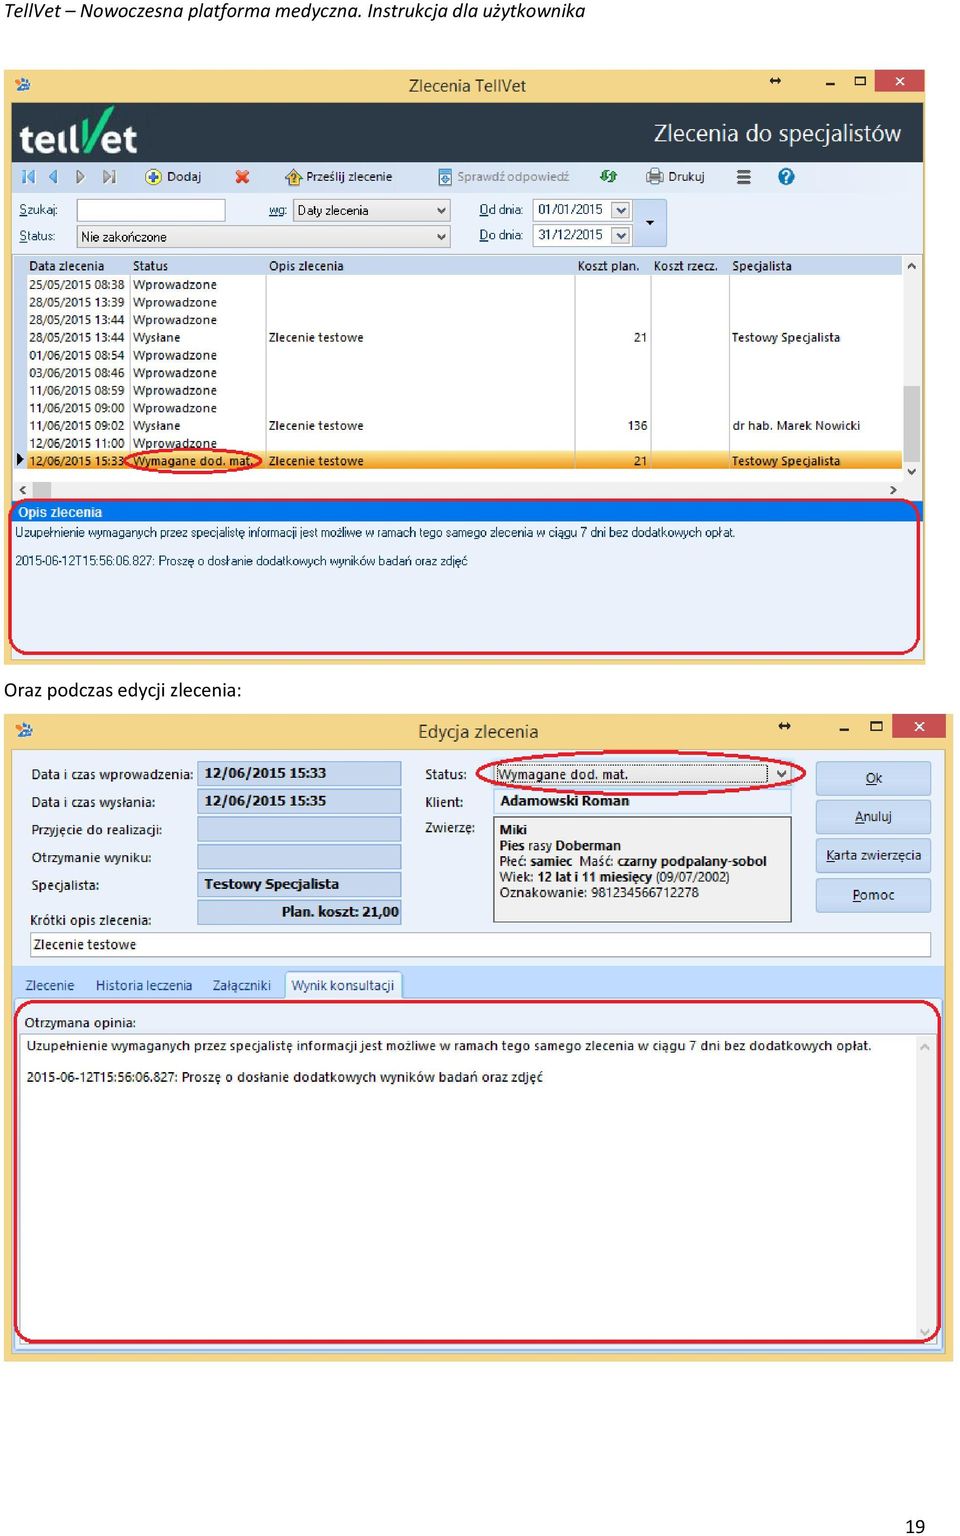Open Status dropdown in Edycja zlecenia
This screenshot has width=960, height=1536.
782,774
